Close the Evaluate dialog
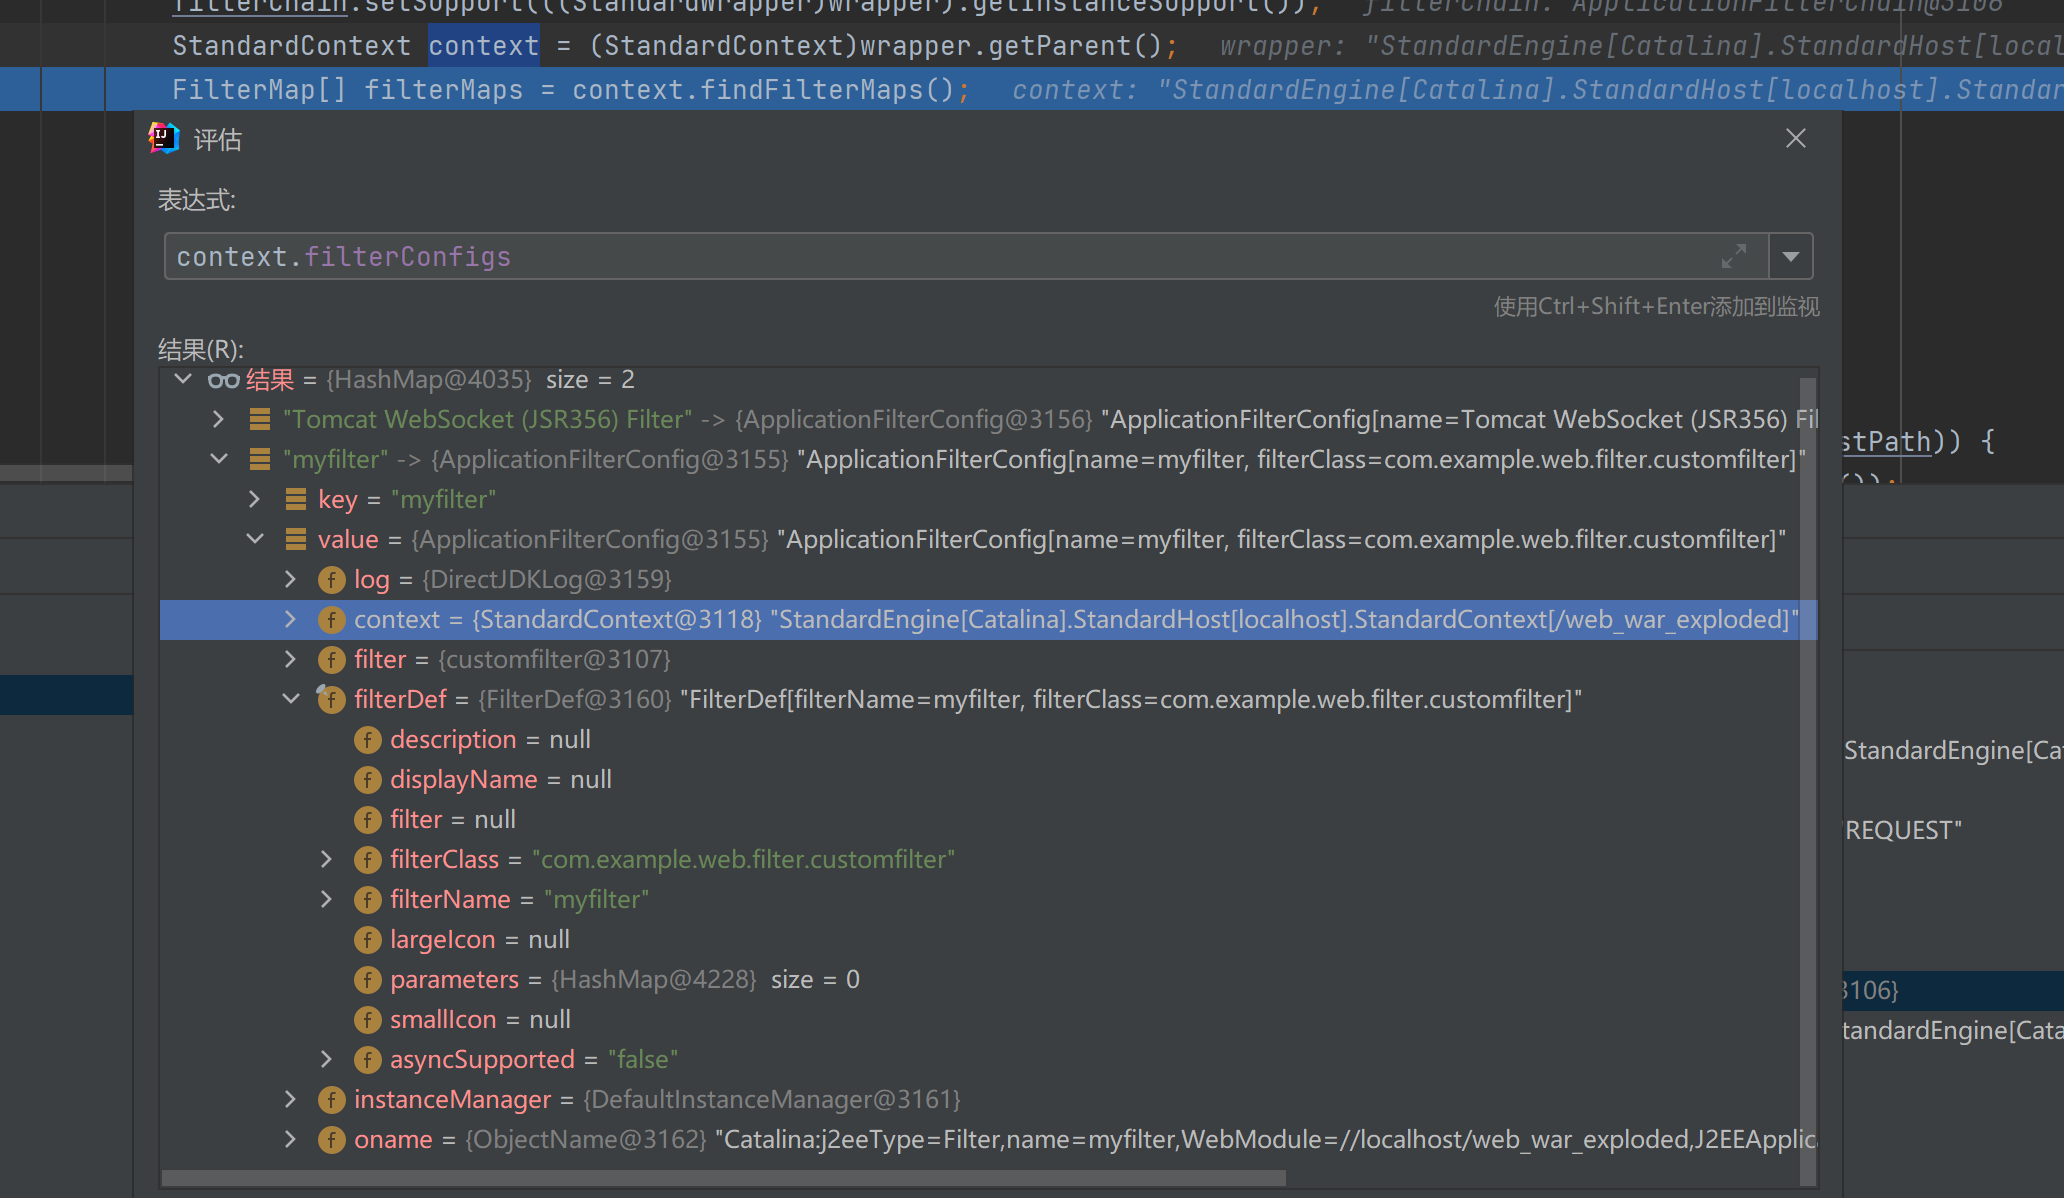This screenshot has width=2064, height=1198. tap(1795, 138)
